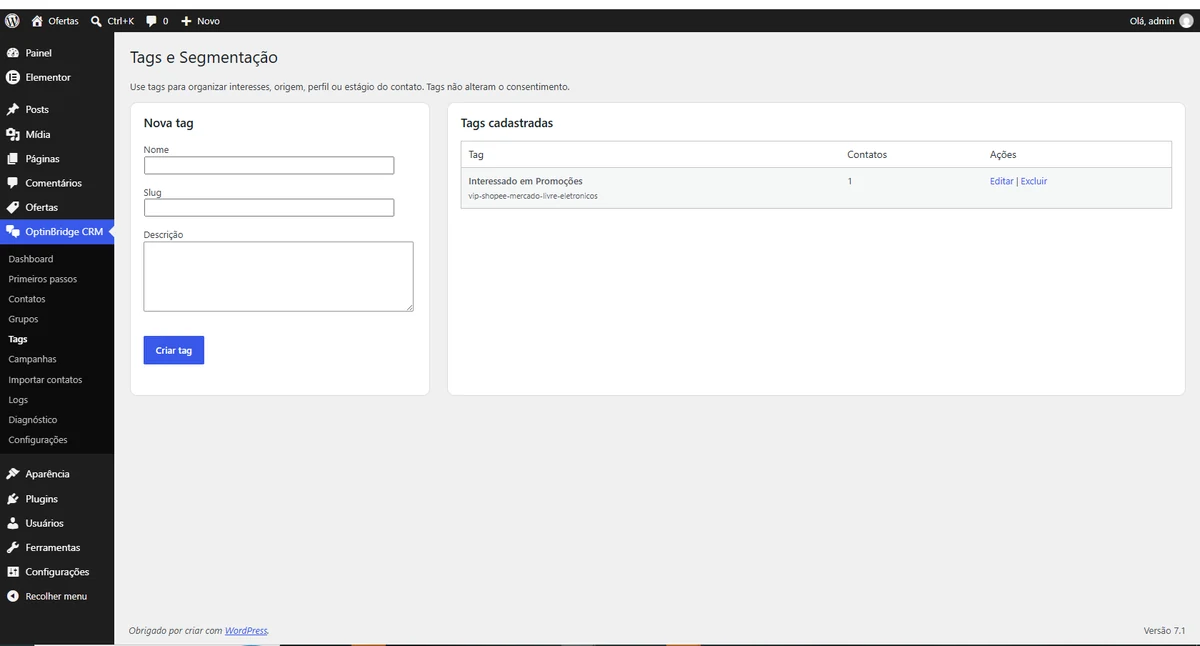Viewport: 1200px width, 646px height.
Task: Click the Posts pushpin icon
Action: (x=13, y=110)
